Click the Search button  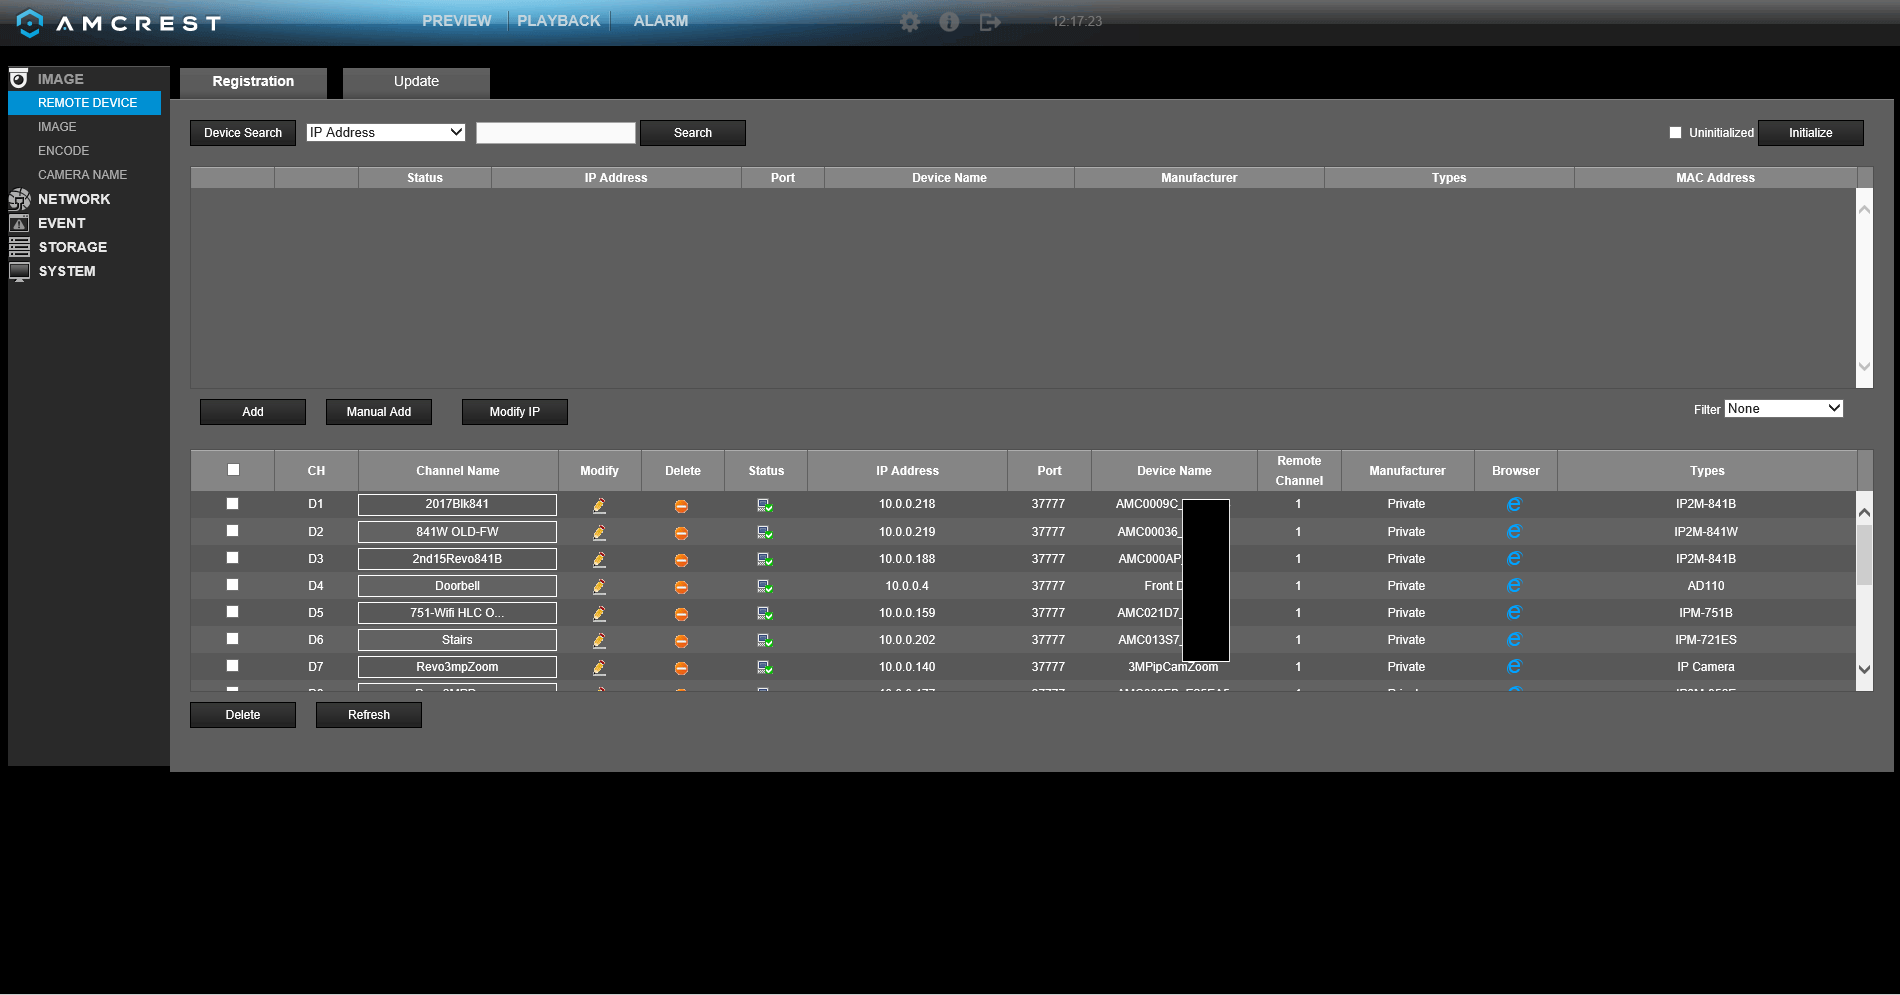693,133
